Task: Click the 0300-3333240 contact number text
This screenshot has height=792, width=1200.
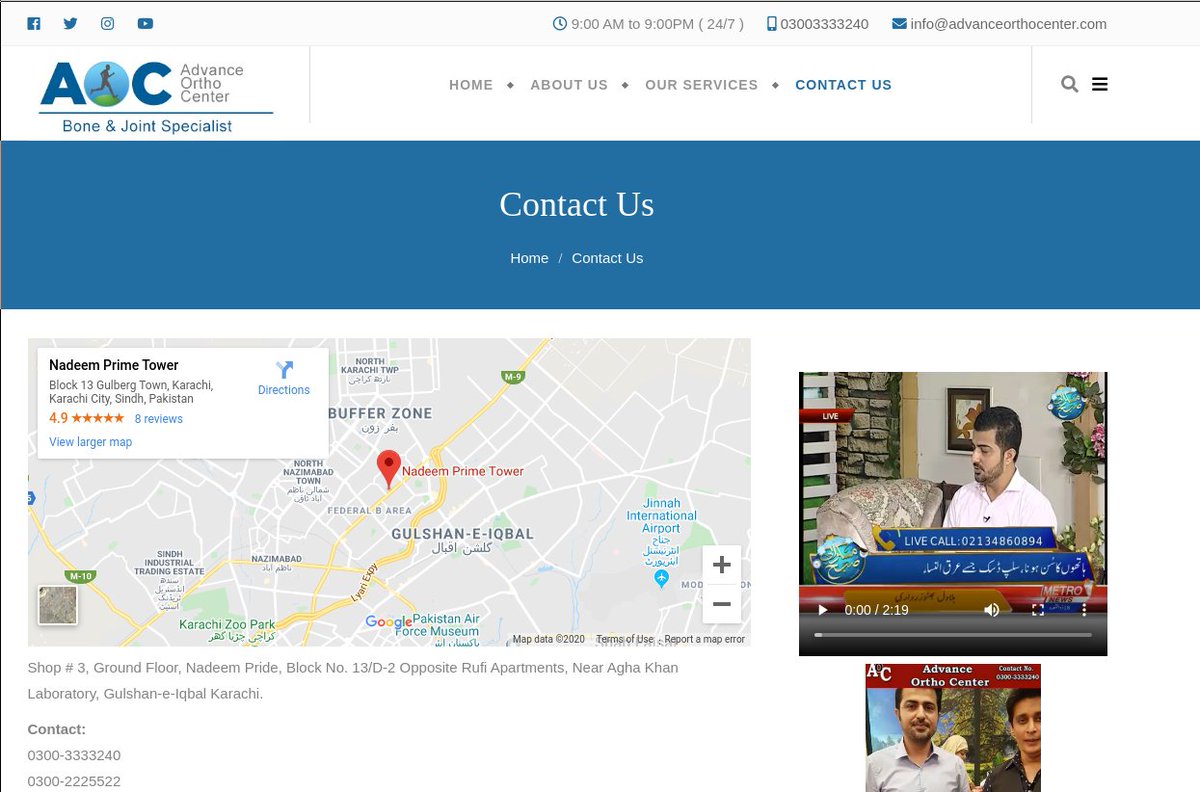Action: tap(74, 755)
